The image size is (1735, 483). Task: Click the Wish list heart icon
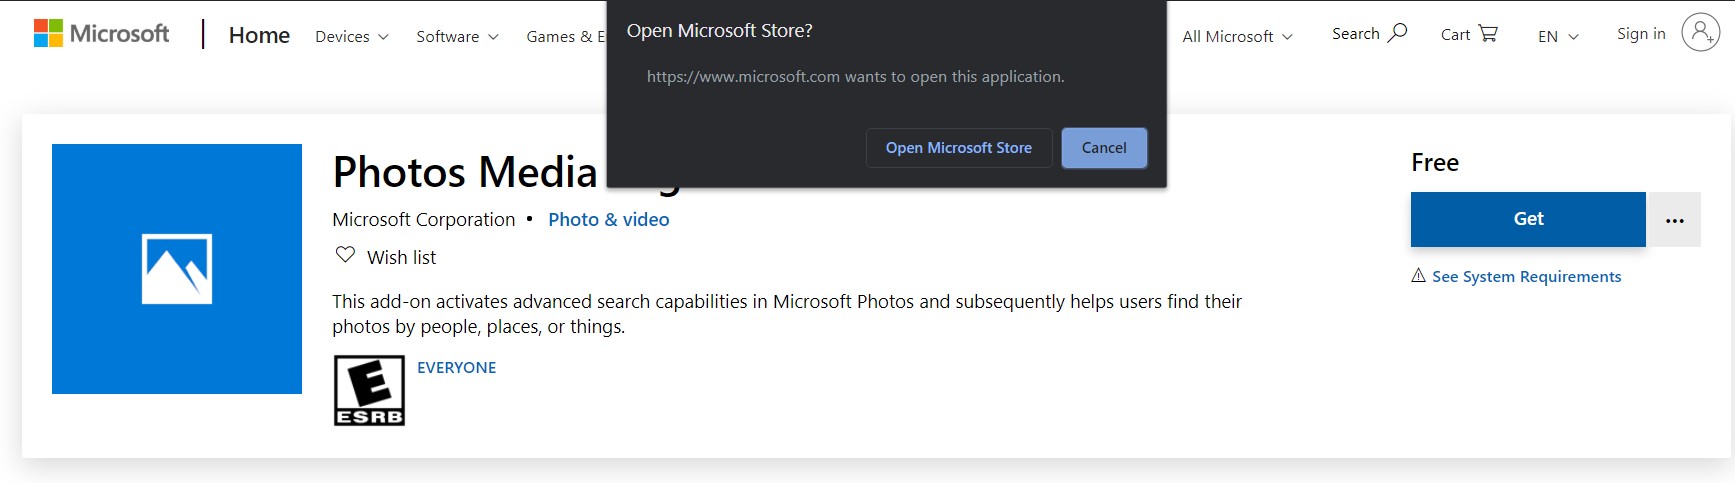(345, 255)
